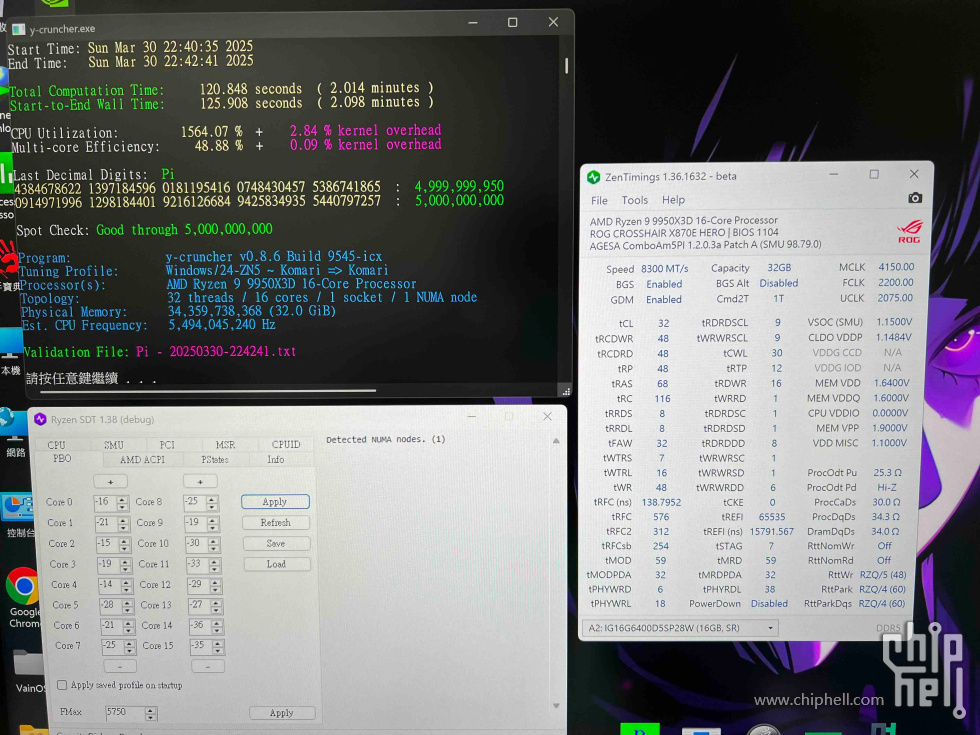Switch to the CPUID tab
The height and width of the screenshot is (735, 980).
coord(286,444)
